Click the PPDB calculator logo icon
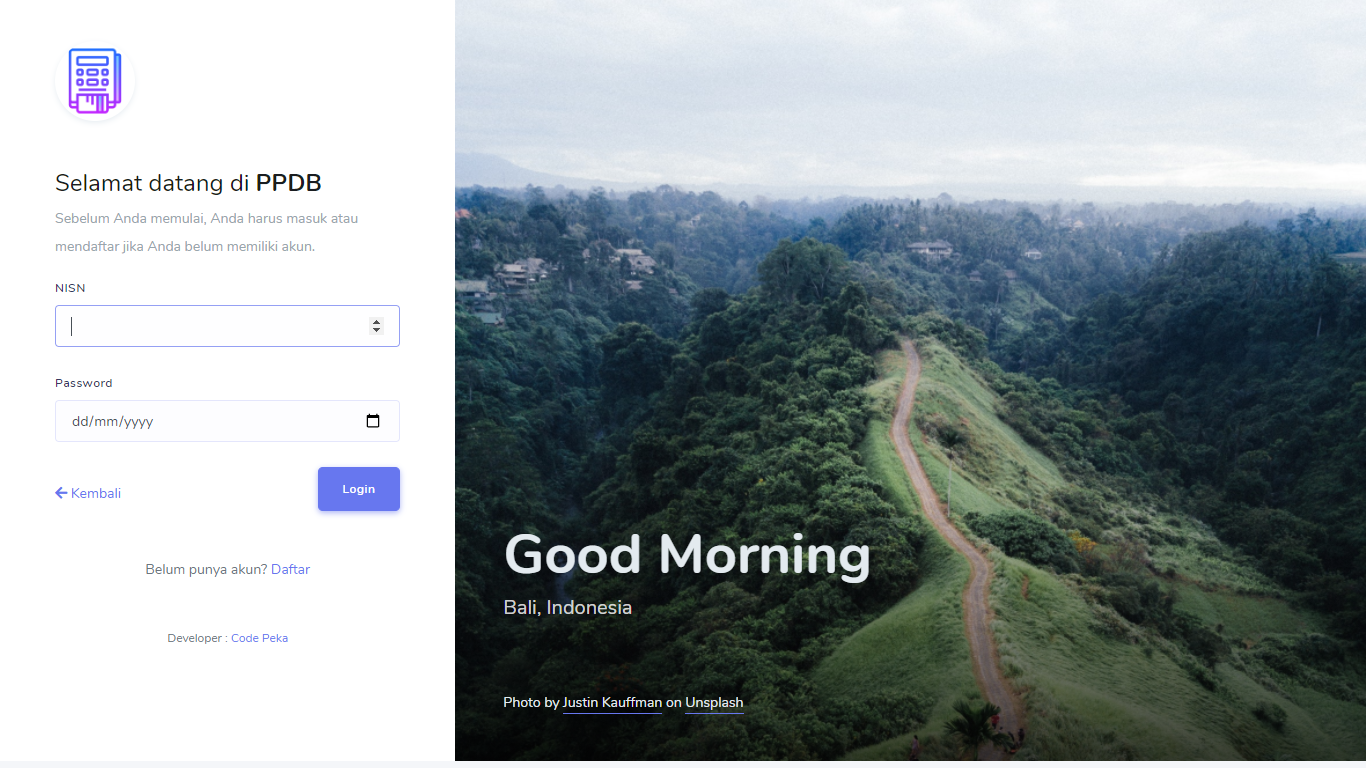The width and height of the screenshot is (1366, 768). coord(95,81)
